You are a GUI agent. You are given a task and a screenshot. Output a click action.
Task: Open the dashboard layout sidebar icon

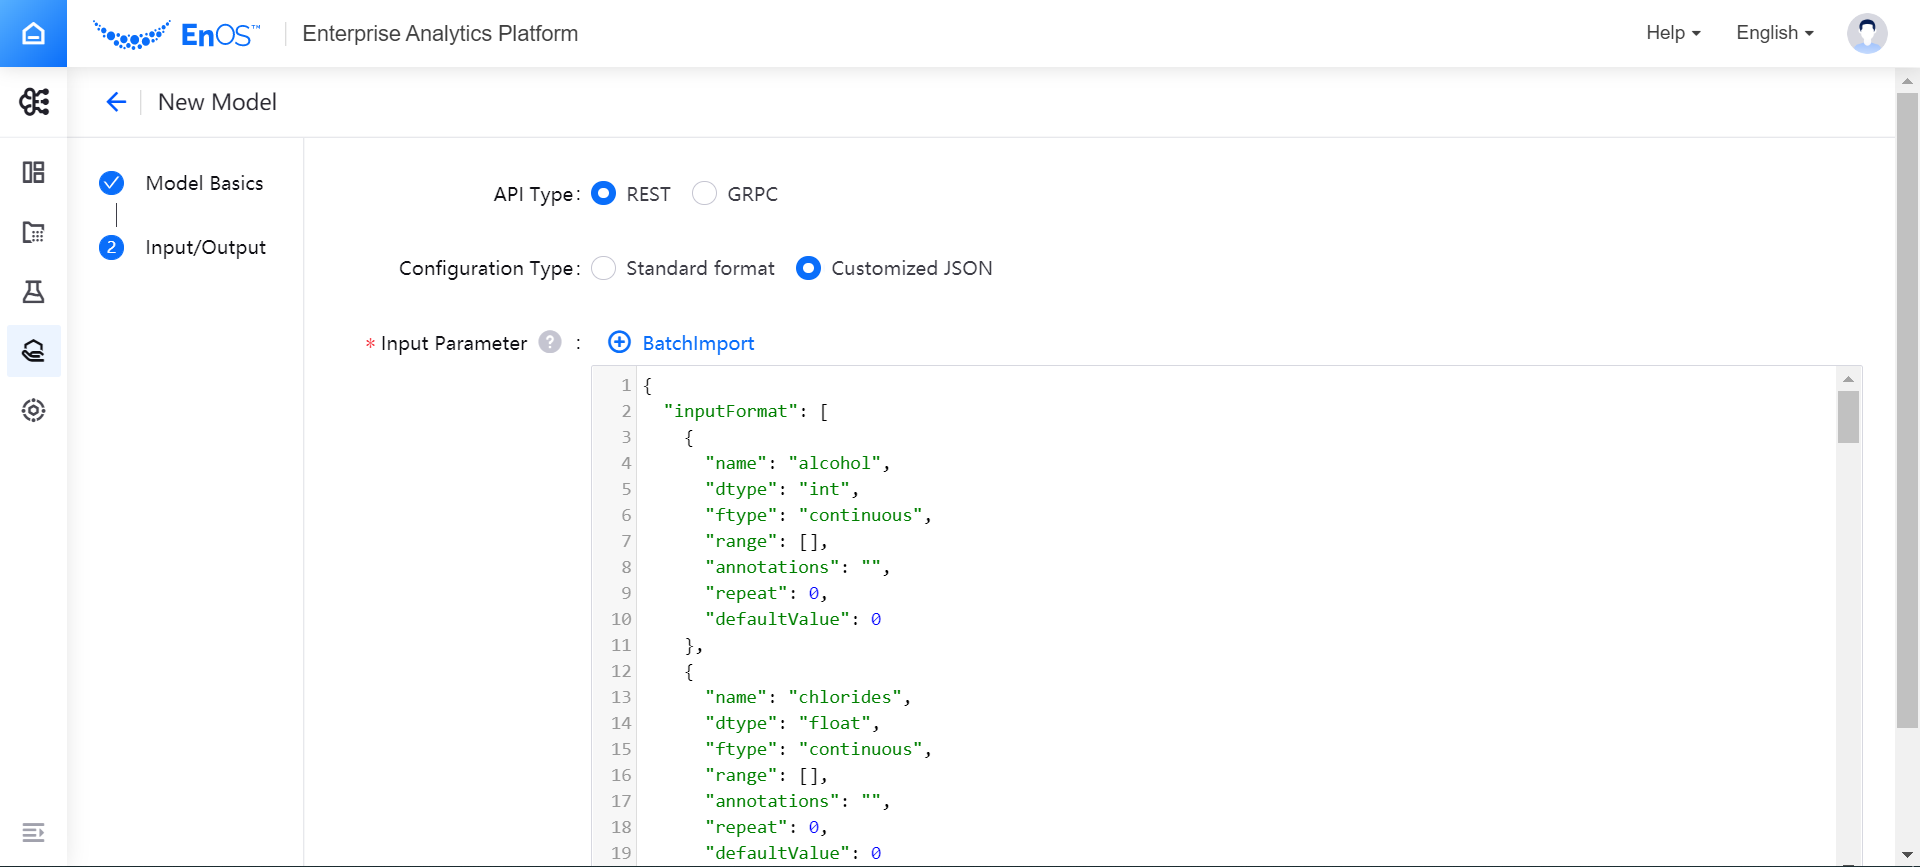coord(33,172)
